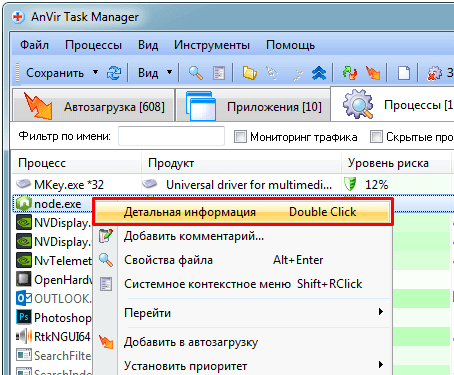The width and height of the screenshot is (454, 375).
Task: Click the green-red arrows restart toolbar icon
Action: 350,73
